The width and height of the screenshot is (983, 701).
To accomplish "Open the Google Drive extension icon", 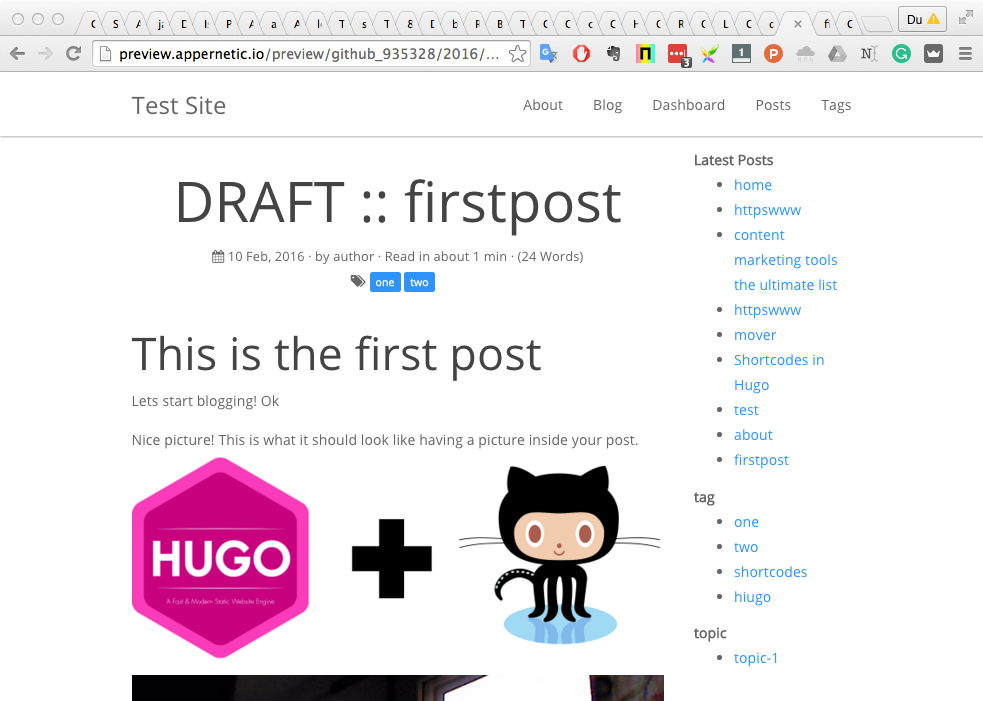I will (837, 54).
